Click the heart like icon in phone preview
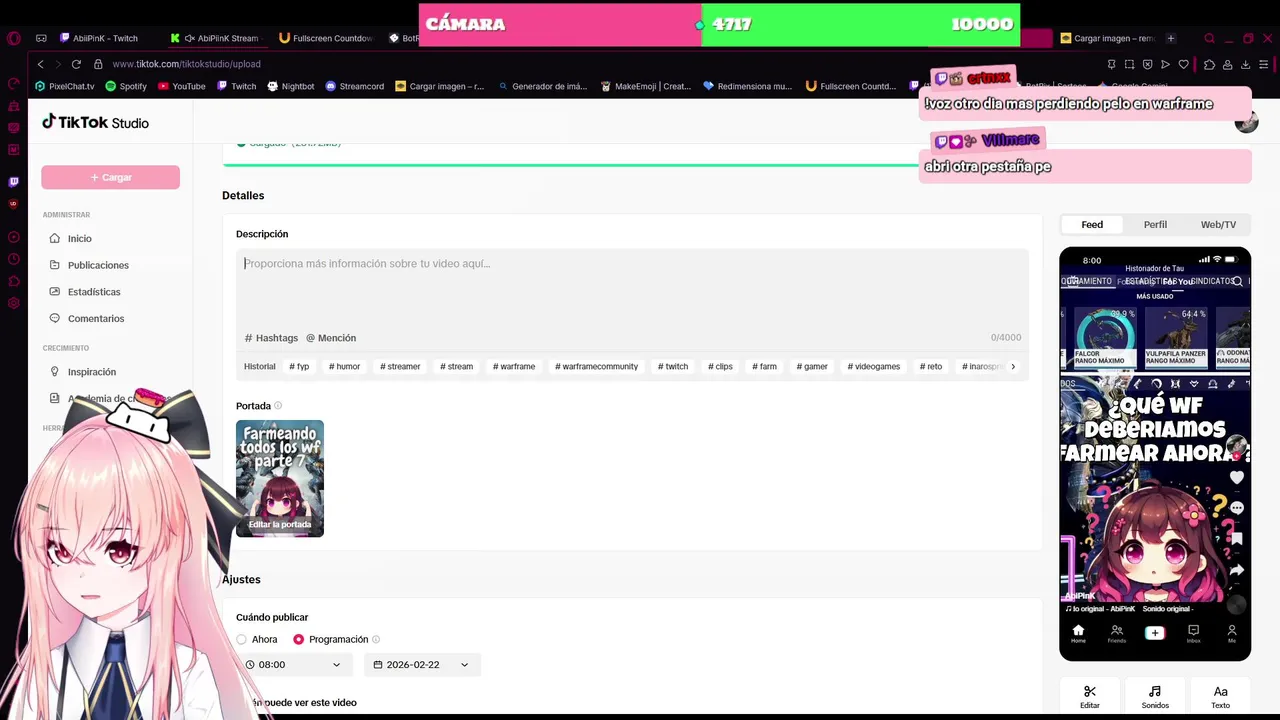1280x720 pixels. click(x=1237, y=478)
